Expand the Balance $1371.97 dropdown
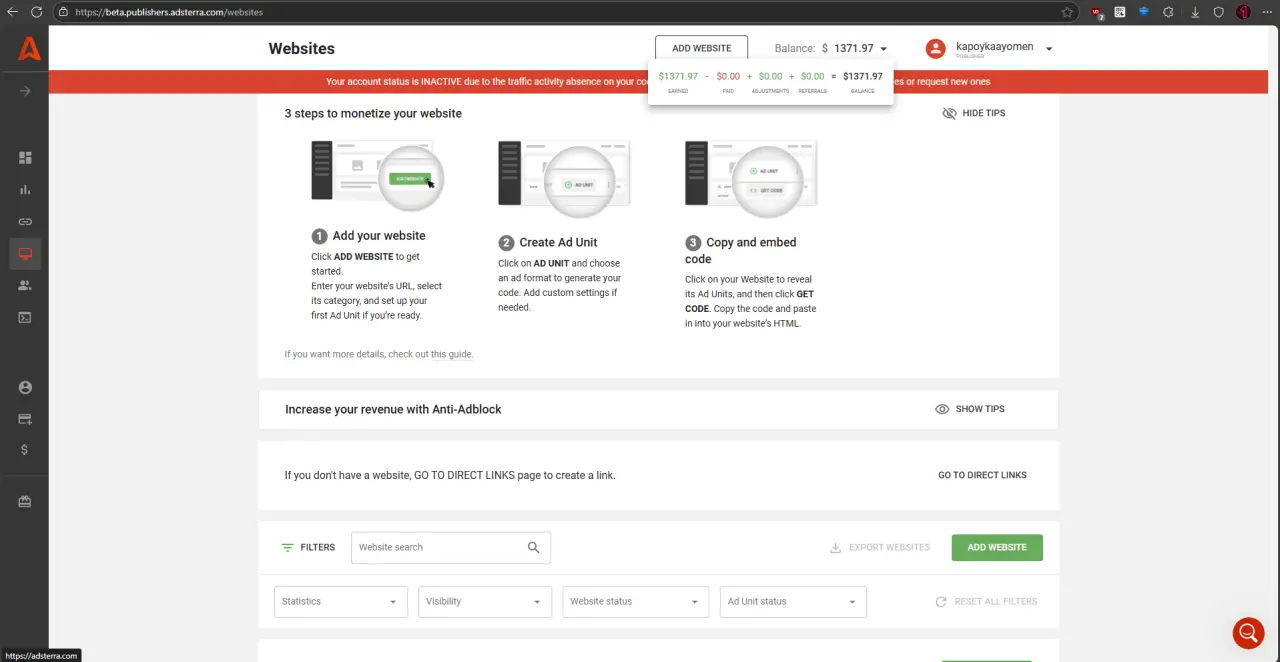This screenshot has height=662, width=1280. 884,49
